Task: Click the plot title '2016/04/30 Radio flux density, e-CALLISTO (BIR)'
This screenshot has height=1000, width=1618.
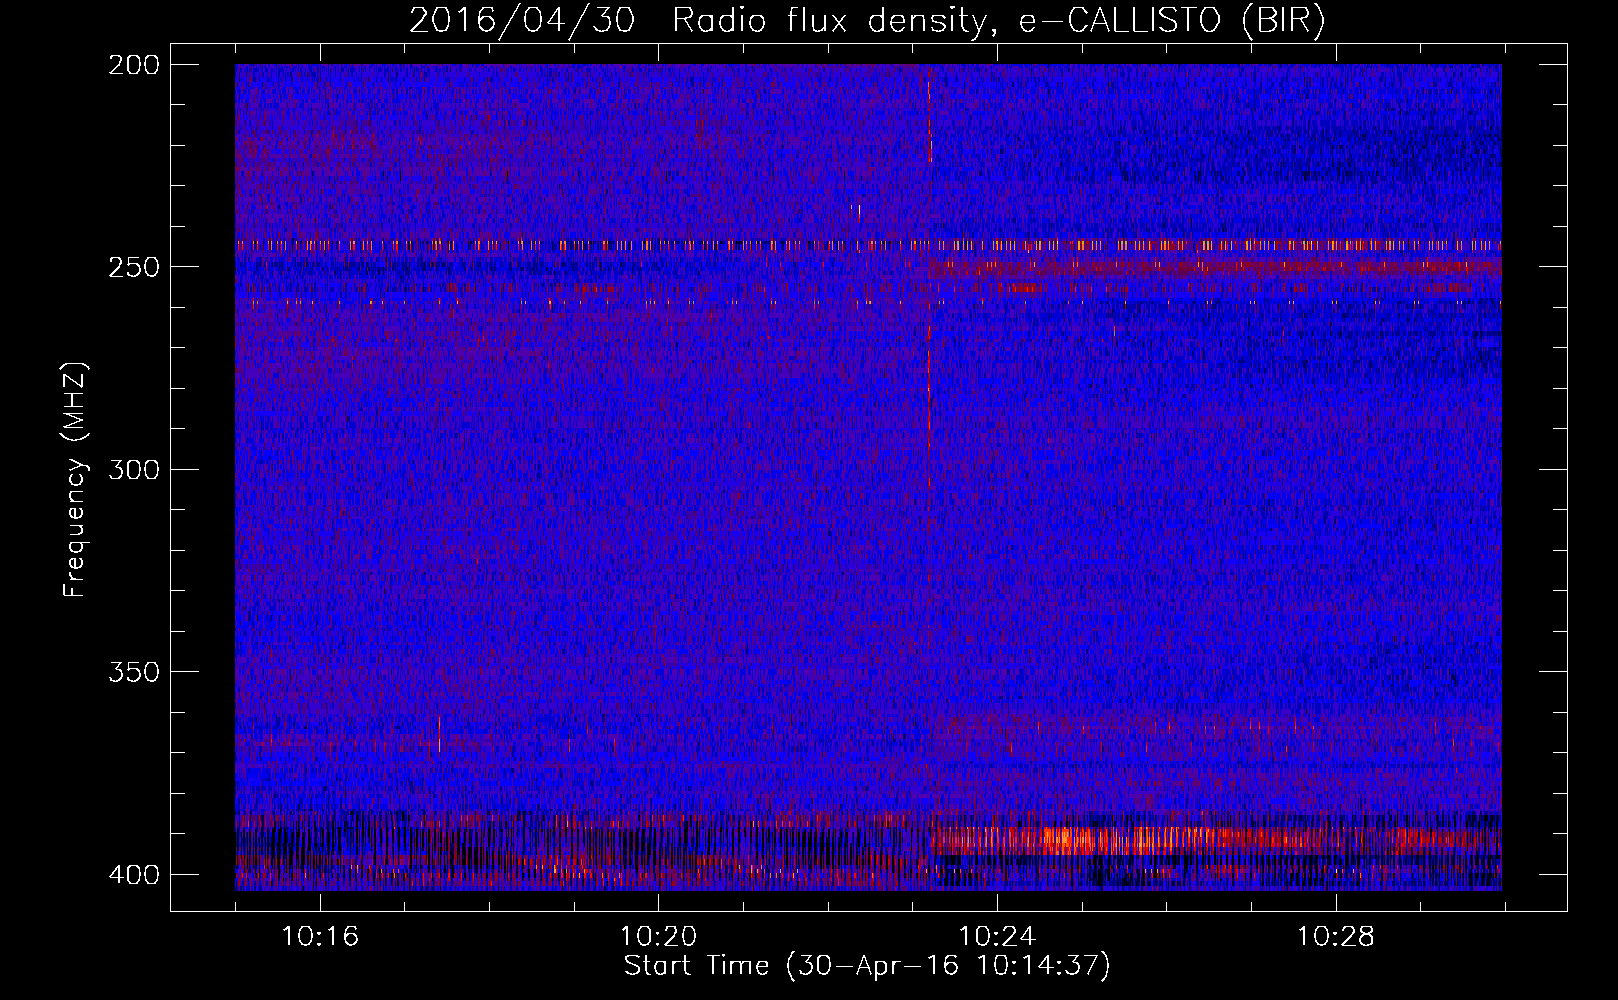Action: click(867, 21)
